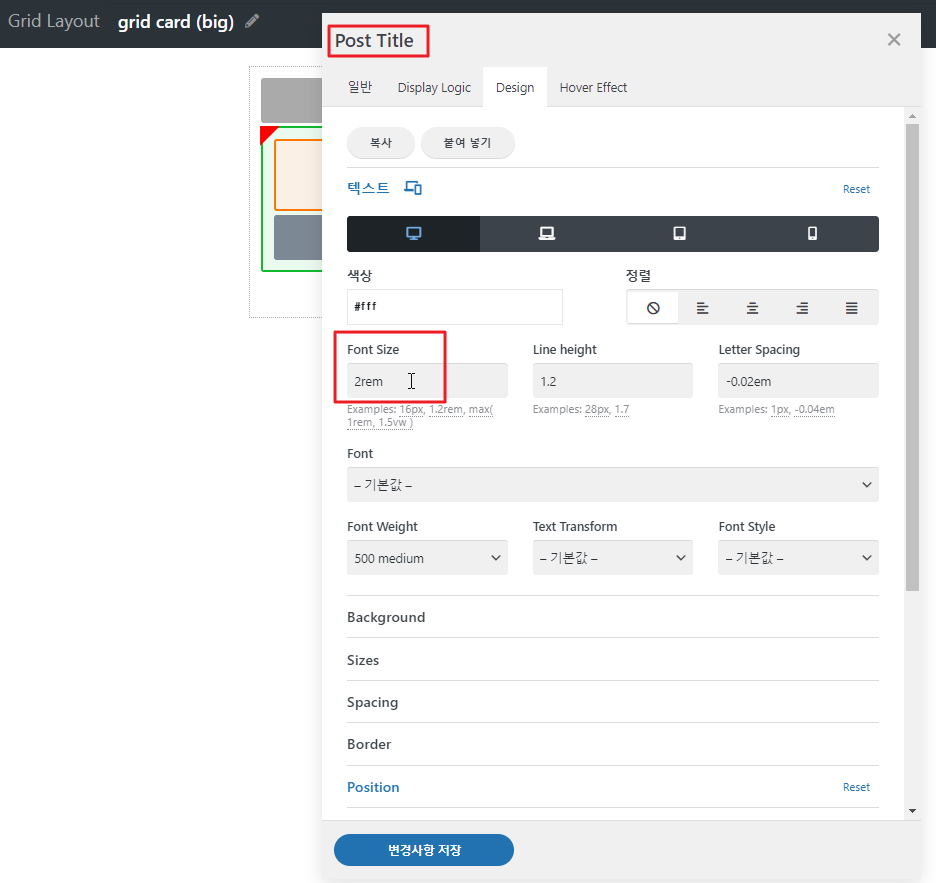The width and height of the screenshot is (936, 883).
Task: Click the red corner marker in preview
Action: tap(267, 133)
